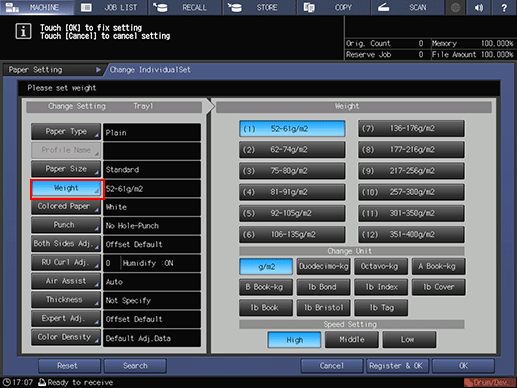The width and height of the screenshot is (517, 388).
Task: Change unit to lb Index
Action: point(381,287)
